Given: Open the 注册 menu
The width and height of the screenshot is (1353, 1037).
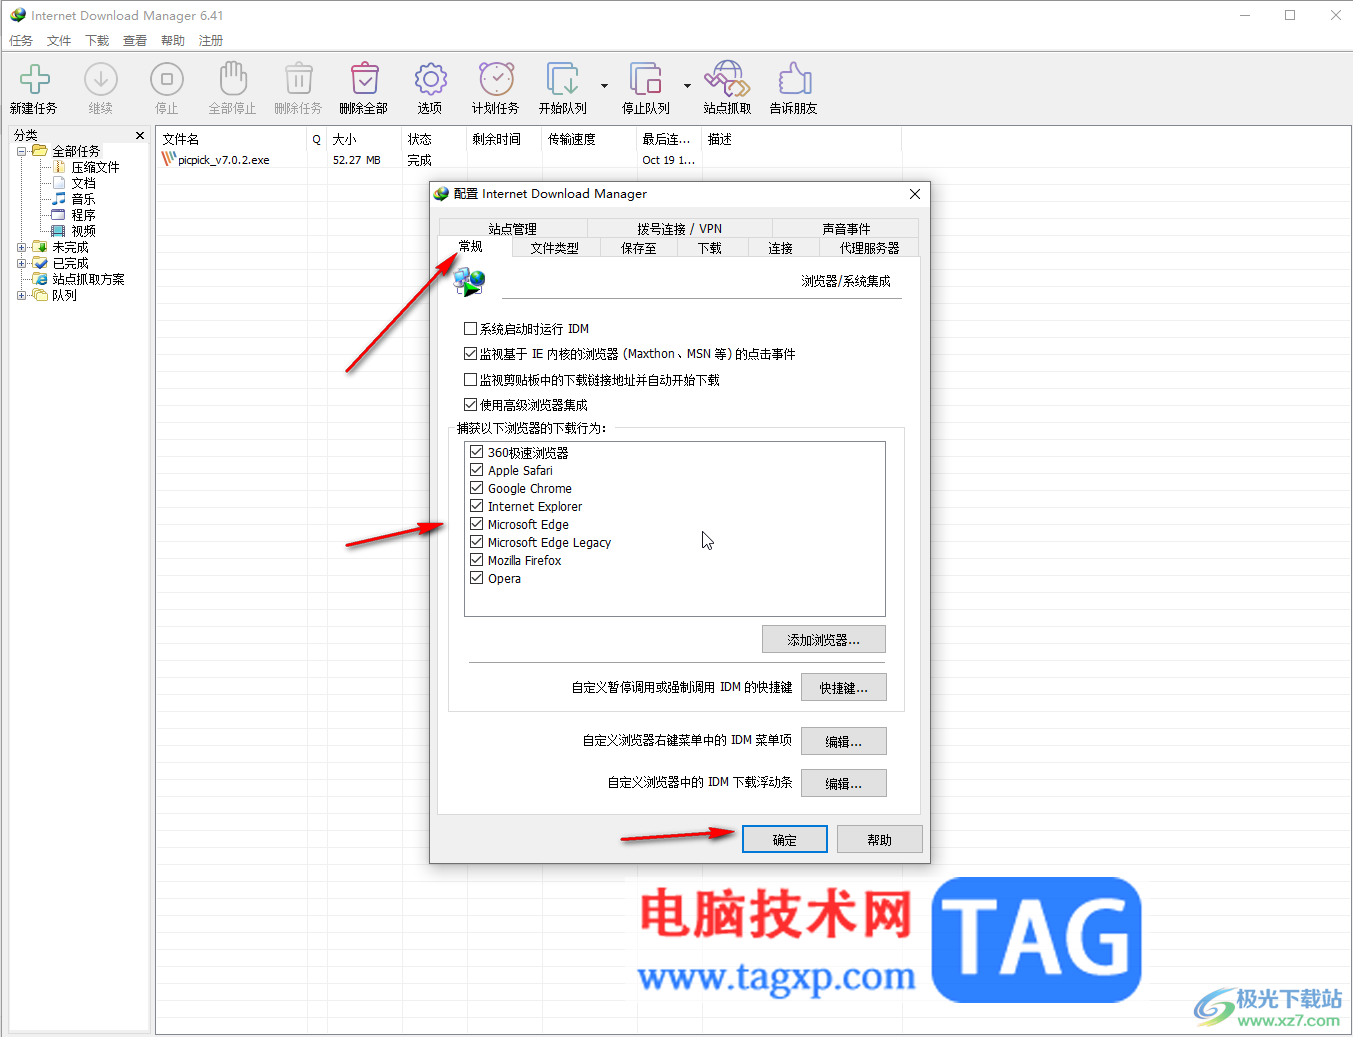Looking at the screenshot, I should pos(211,41).
